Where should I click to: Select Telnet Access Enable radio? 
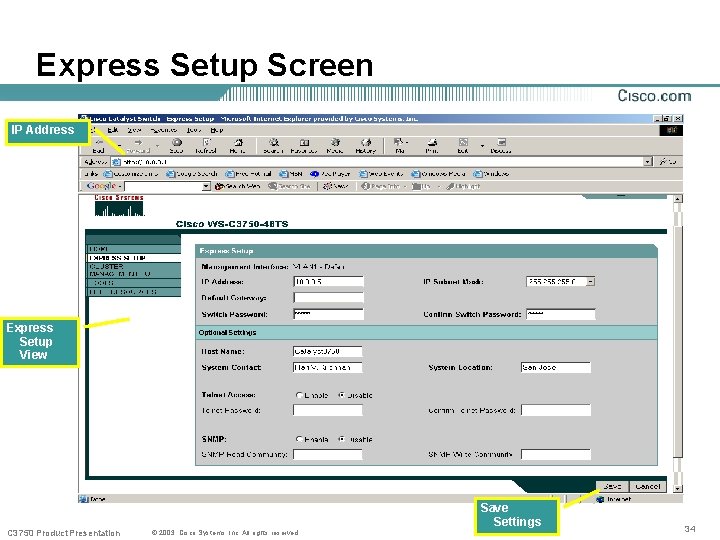(x=299, y=395)
